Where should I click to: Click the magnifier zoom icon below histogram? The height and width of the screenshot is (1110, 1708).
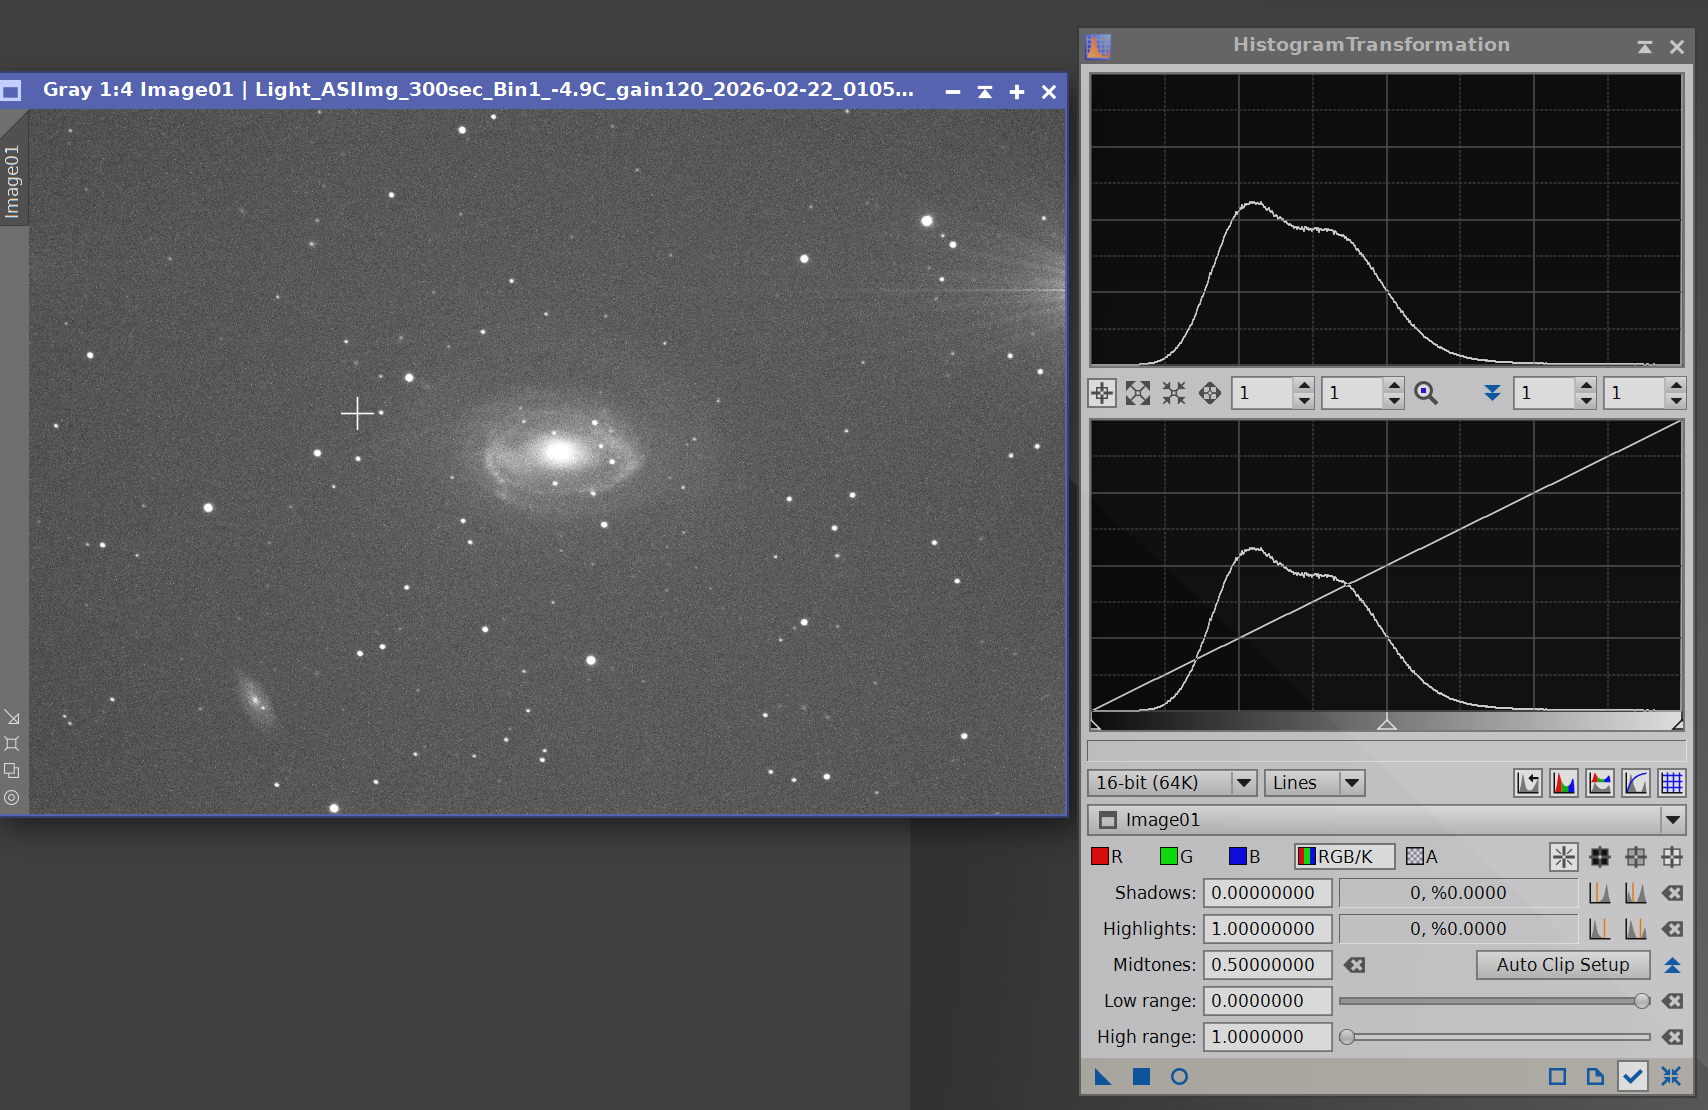1426,393
